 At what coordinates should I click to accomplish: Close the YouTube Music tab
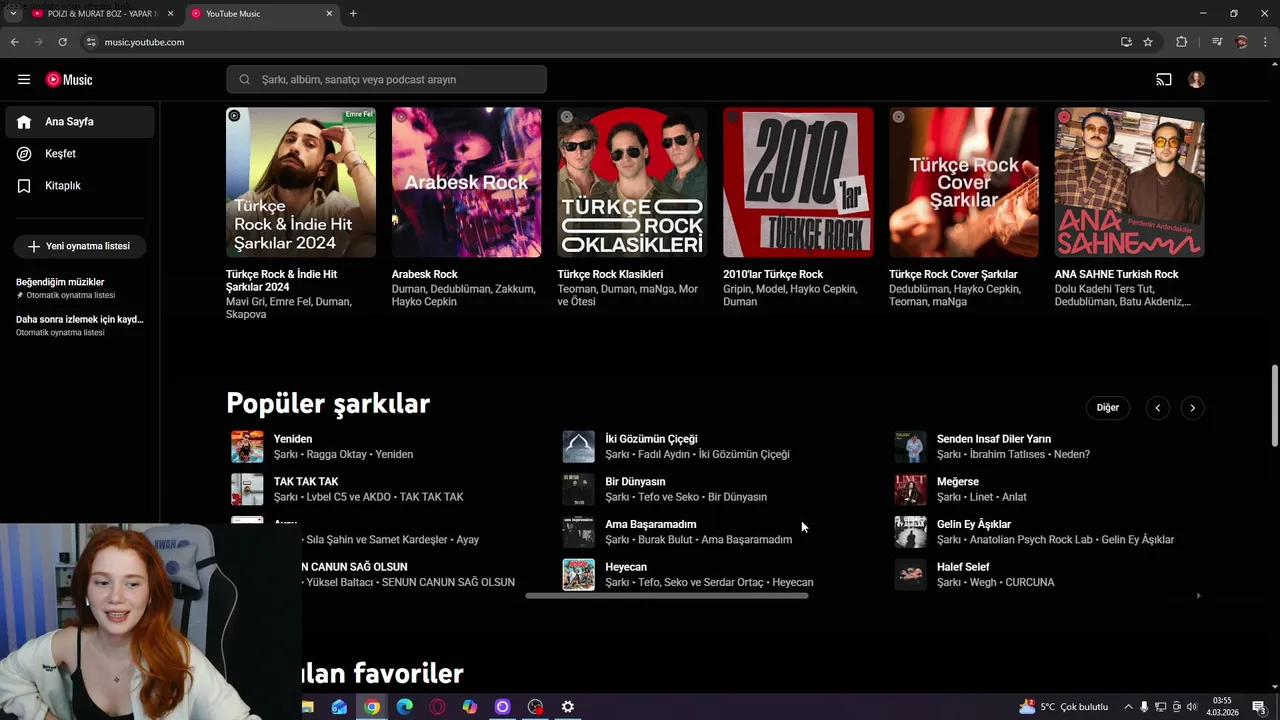pos(329,14)
